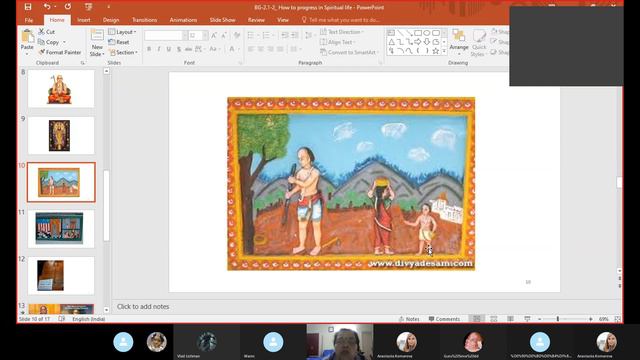The image size is (640, 360).
Task: Toggle Italic formatting
Action: tap(159, 49)
